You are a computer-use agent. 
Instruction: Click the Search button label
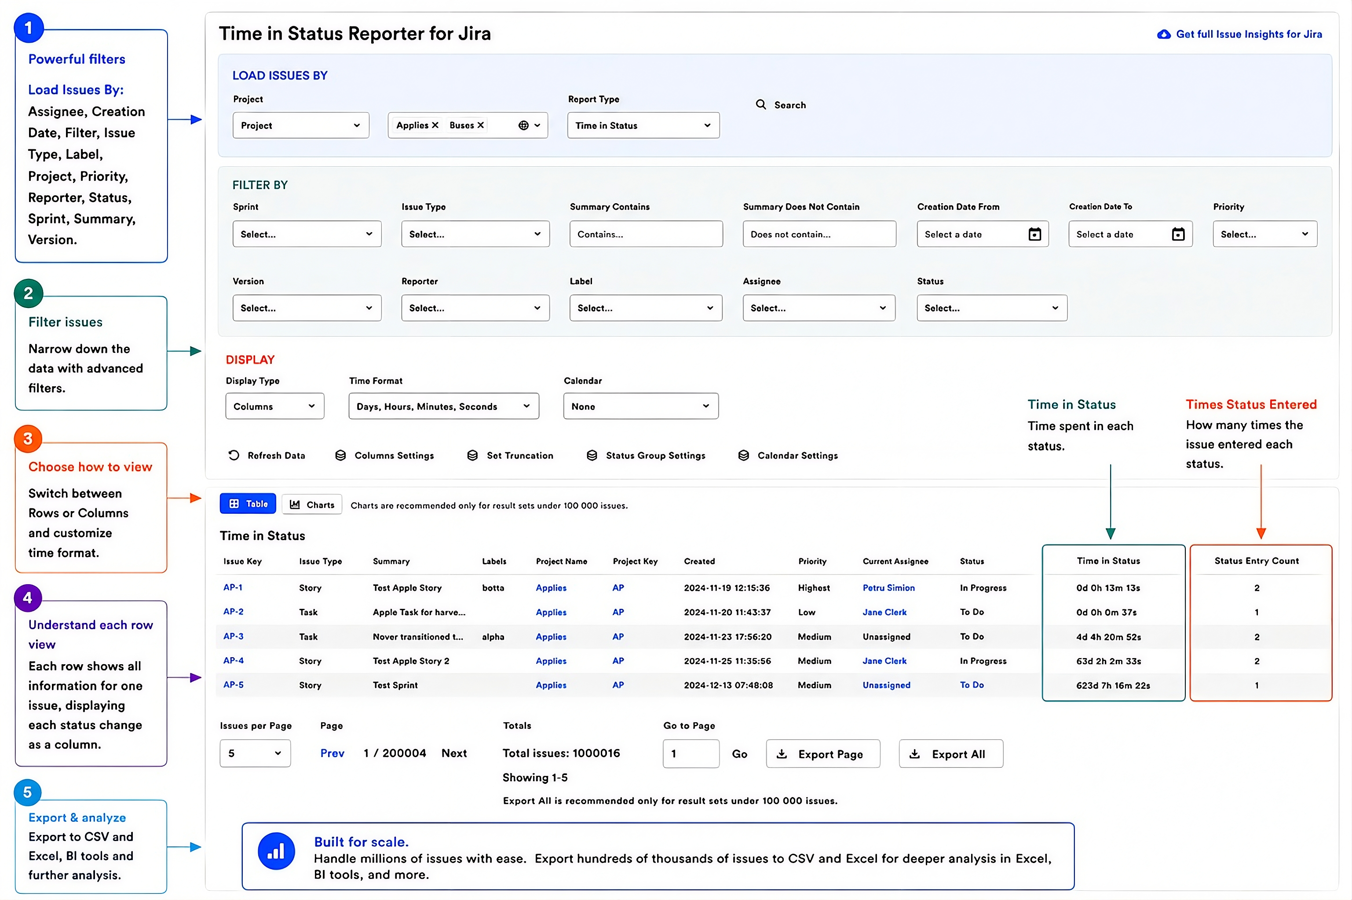[789, 105]
